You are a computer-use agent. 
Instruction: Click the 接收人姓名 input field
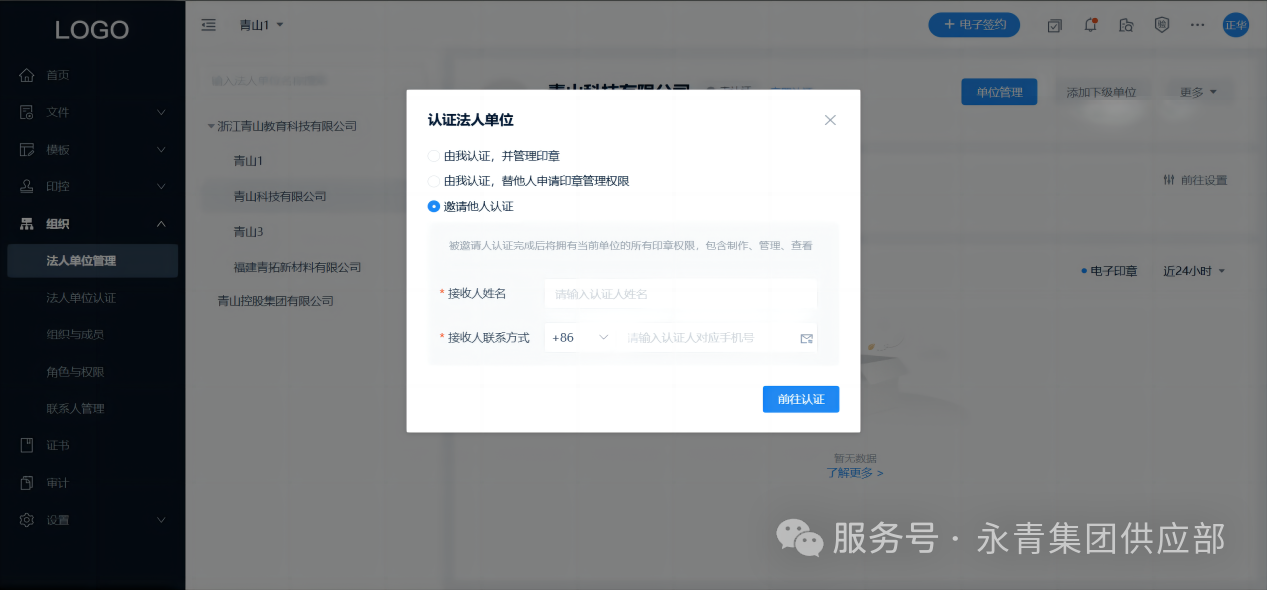(680, 294)
